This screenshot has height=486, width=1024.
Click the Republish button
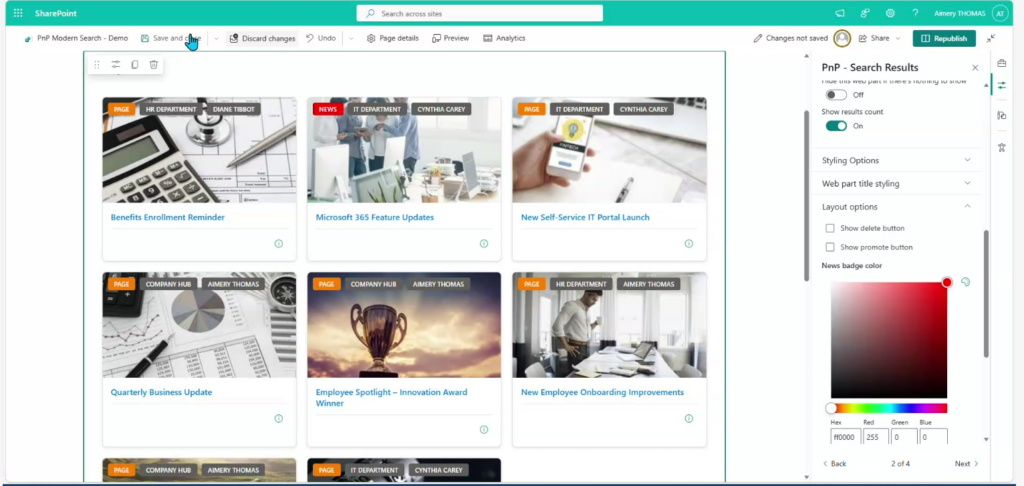(943, 38)
